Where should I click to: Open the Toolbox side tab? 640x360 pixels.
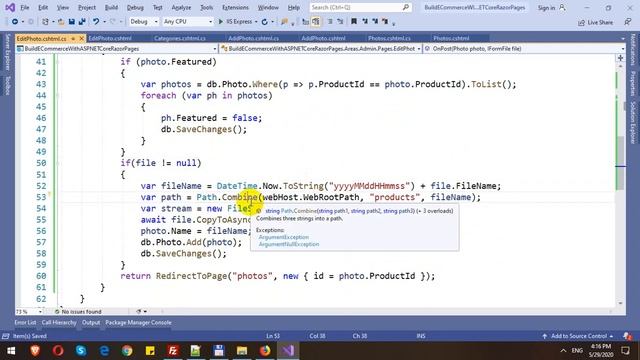(x=7, y=85)
